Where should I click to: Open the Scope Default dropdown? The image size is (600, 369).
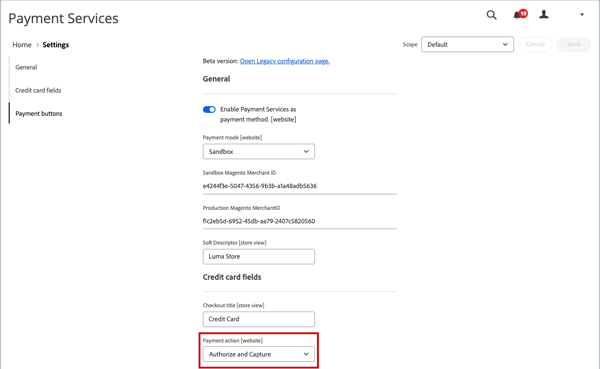click(467, 44)
